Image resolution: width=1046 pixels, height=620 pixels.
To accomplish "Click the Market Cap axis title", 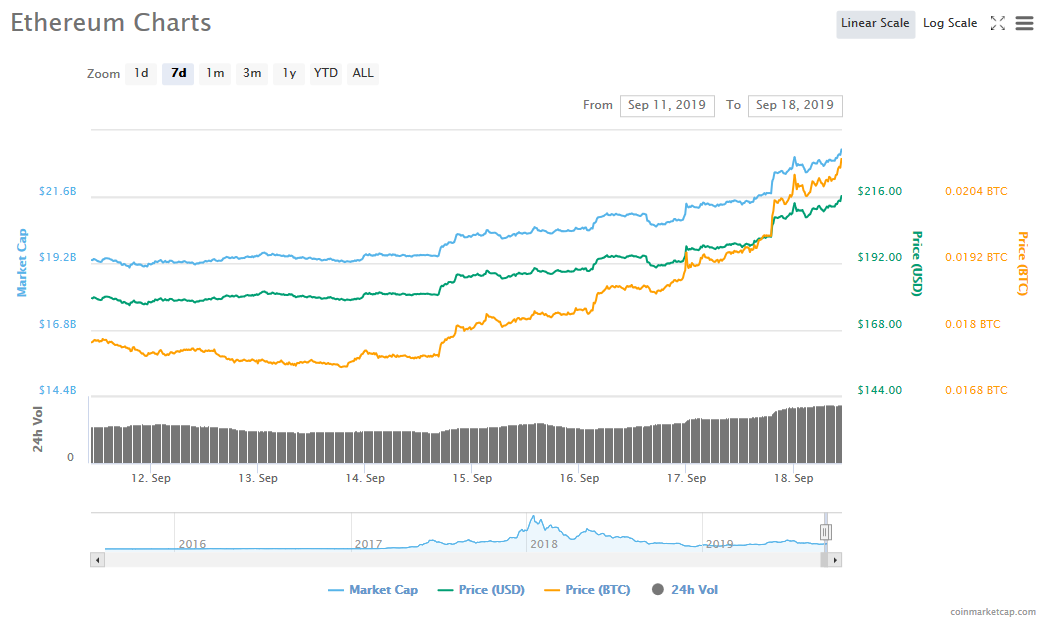I will (22, 262).
